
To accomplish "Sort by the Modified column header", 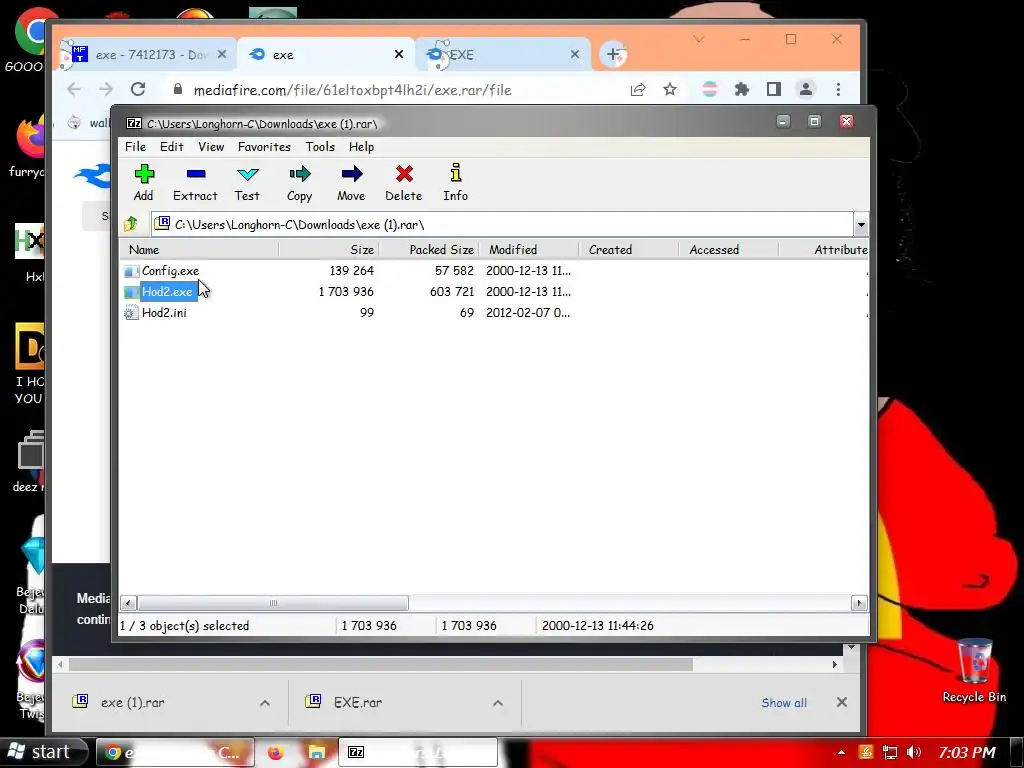I will pyautogui.click(x=528, y=249).
